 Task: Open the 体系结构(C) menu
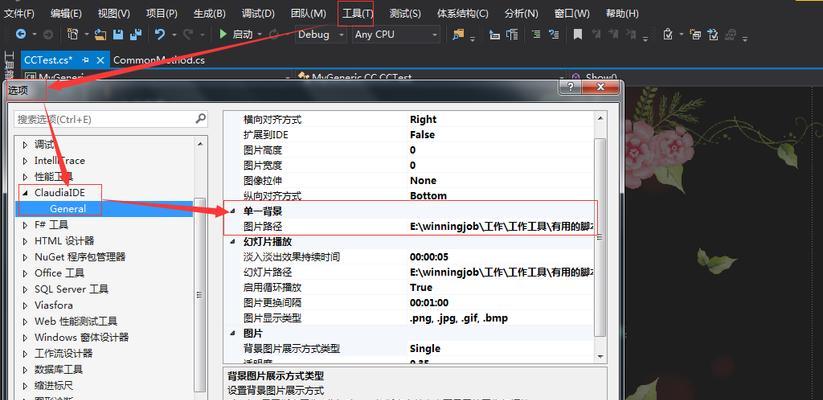pyautogui.click(x=462, y=14)
